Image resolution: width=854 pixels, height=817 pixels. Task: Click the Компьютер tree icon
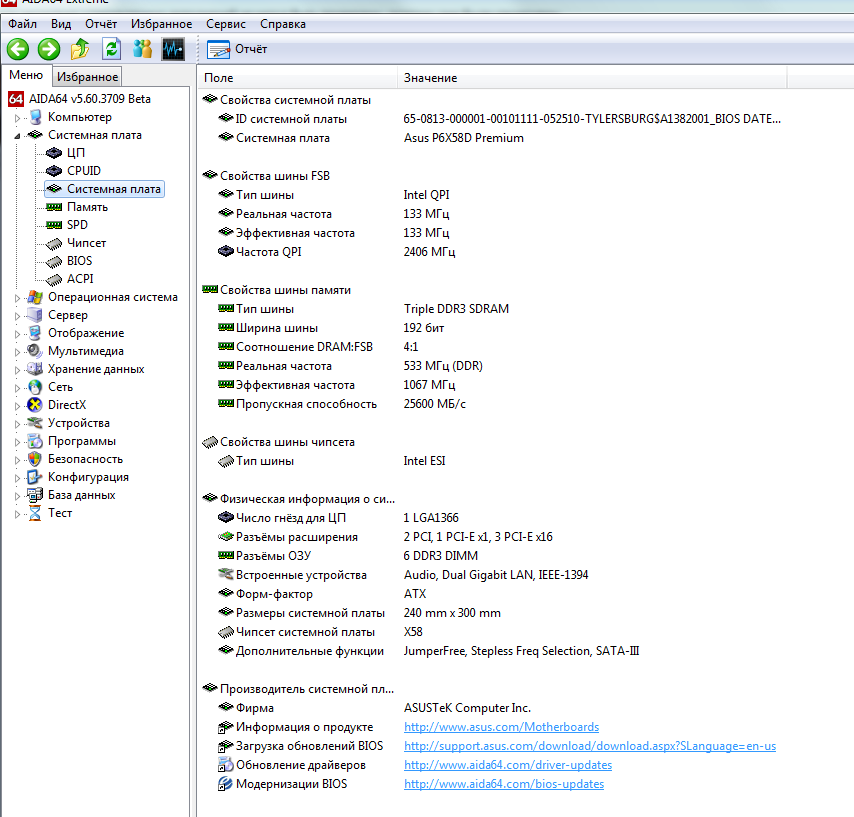(35, 117)
